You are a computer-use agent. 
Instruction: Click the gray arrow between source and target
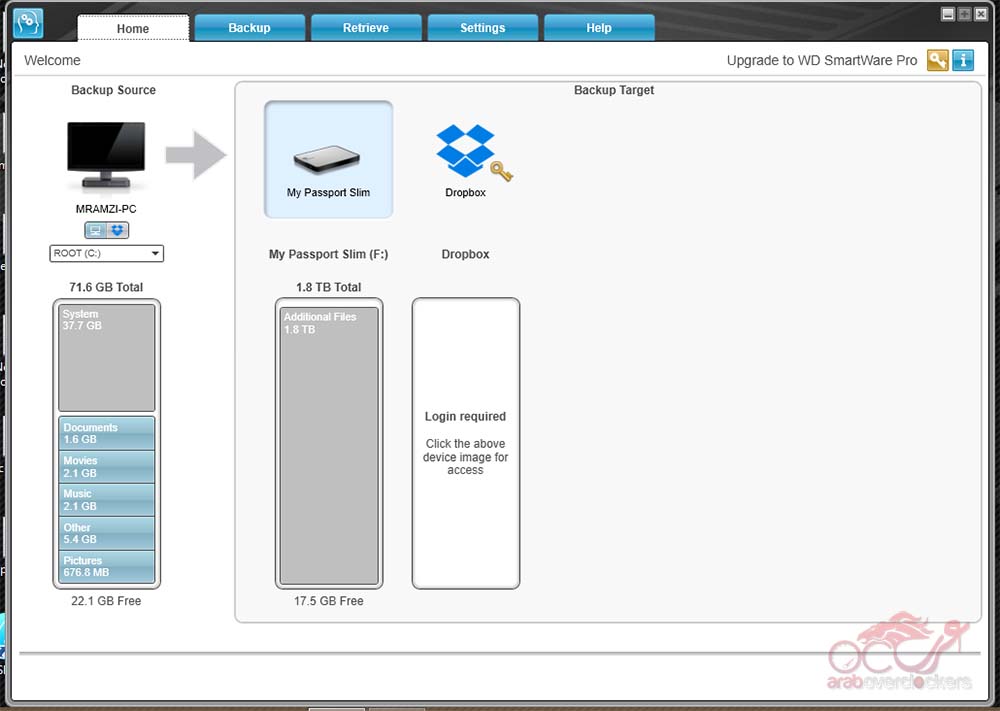coord(196,155)
